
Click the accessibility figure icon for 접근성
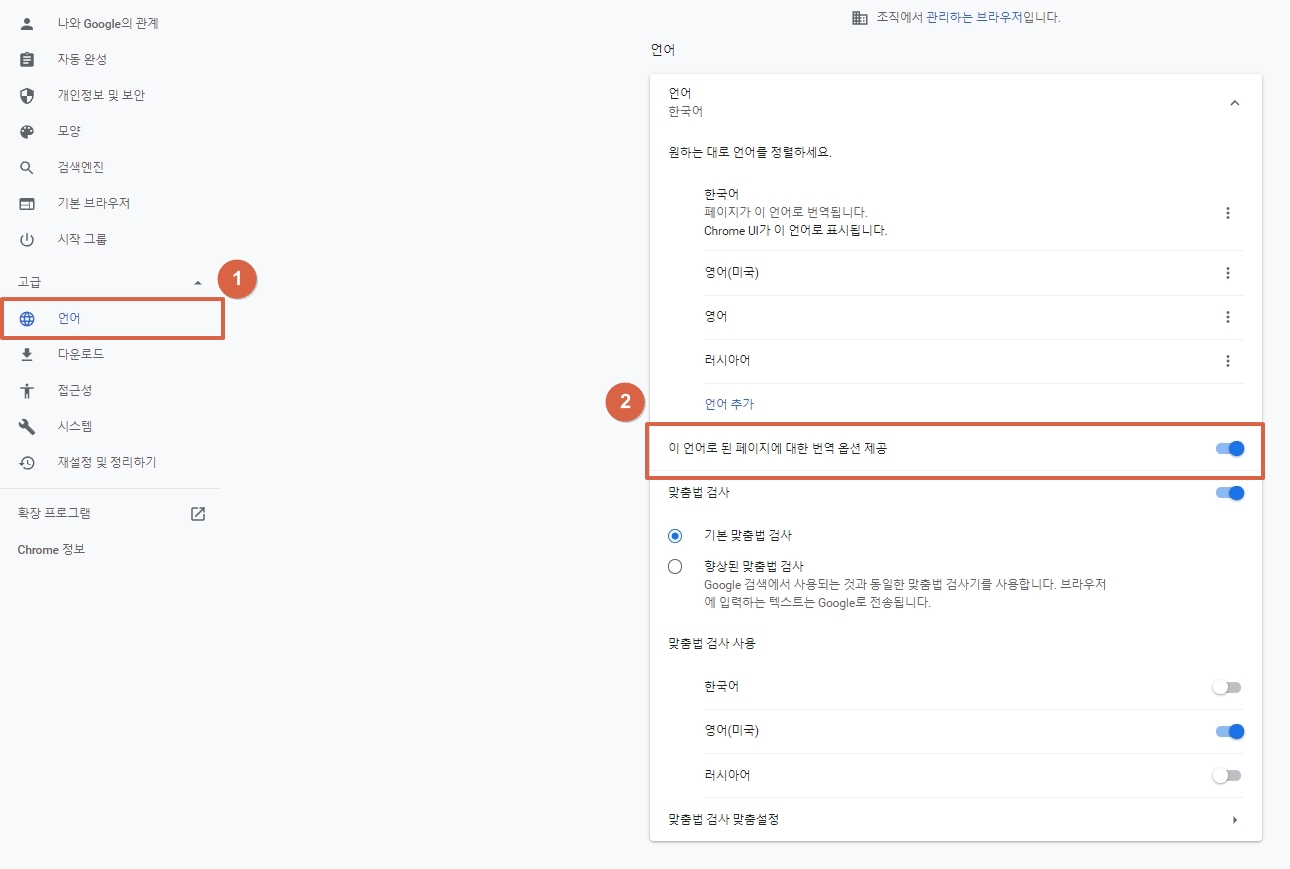click(27, 390)
